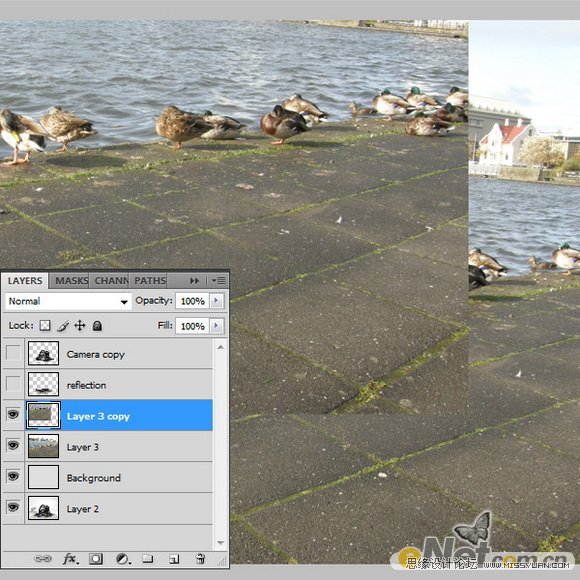The image size is (580, 580).
Task: Create new fill or adjustment layer
Action: pos(123,559)
